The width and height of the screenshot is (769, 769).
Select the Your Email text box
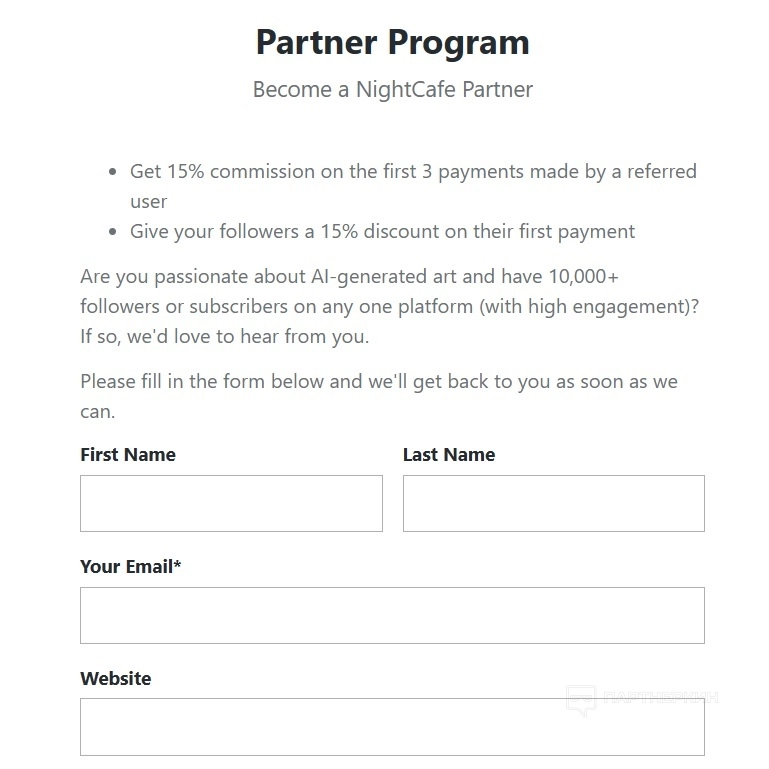392,615
